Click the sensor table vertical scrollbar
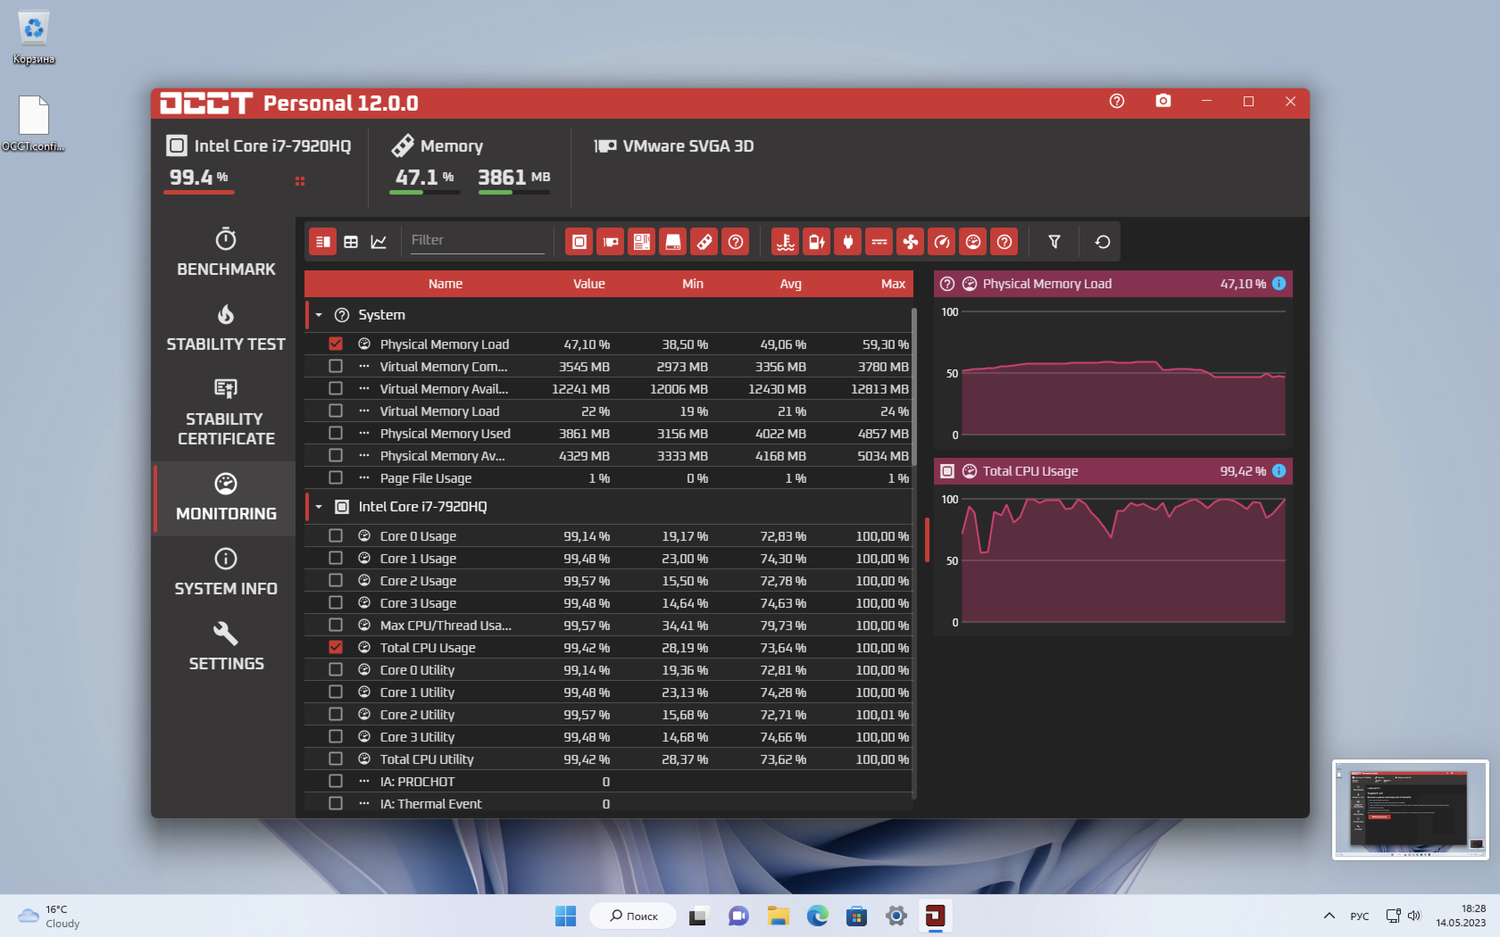Image resolution: width=1500 pixels, height=937 pixels. pos(914,388)
